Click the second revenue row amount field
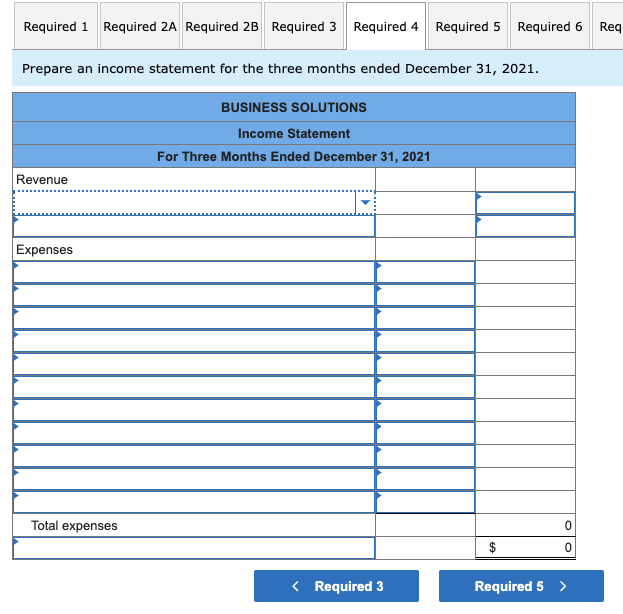This screenshot has width=623, height=614. [x=525, y=226]
